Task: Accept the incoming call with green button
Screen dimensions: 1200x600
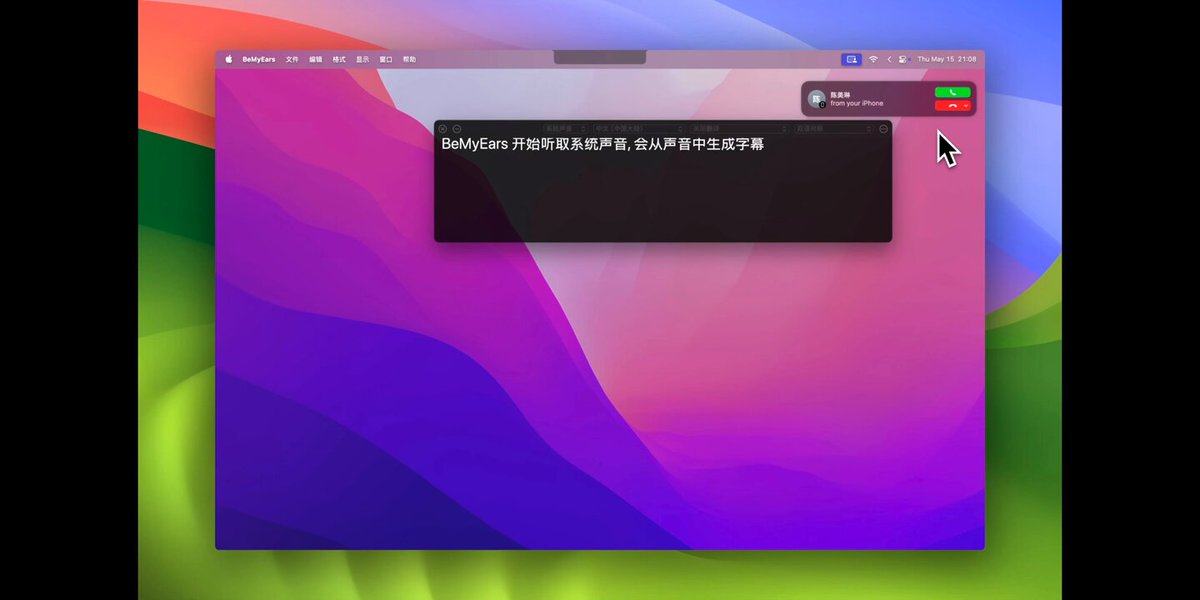Action: pyautogui.click(x=952, y=92)
